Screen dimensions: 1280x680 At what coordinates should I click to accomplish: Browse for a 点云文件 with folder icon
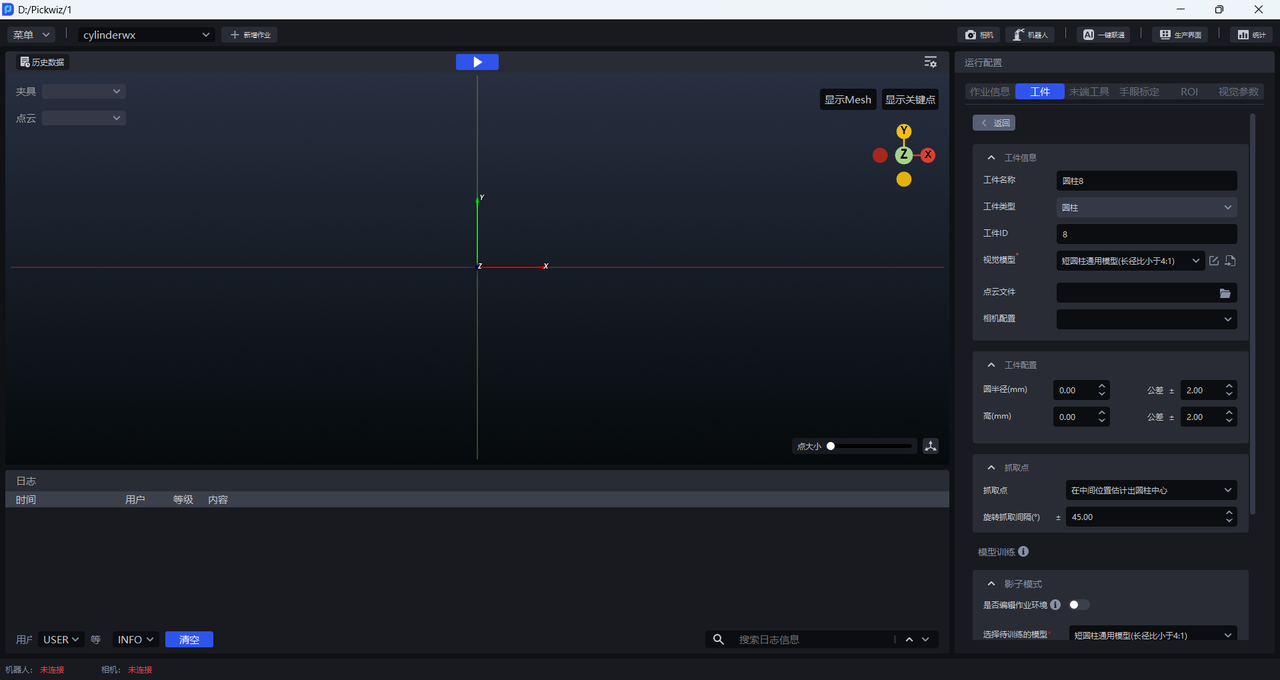pos(1225,293)
